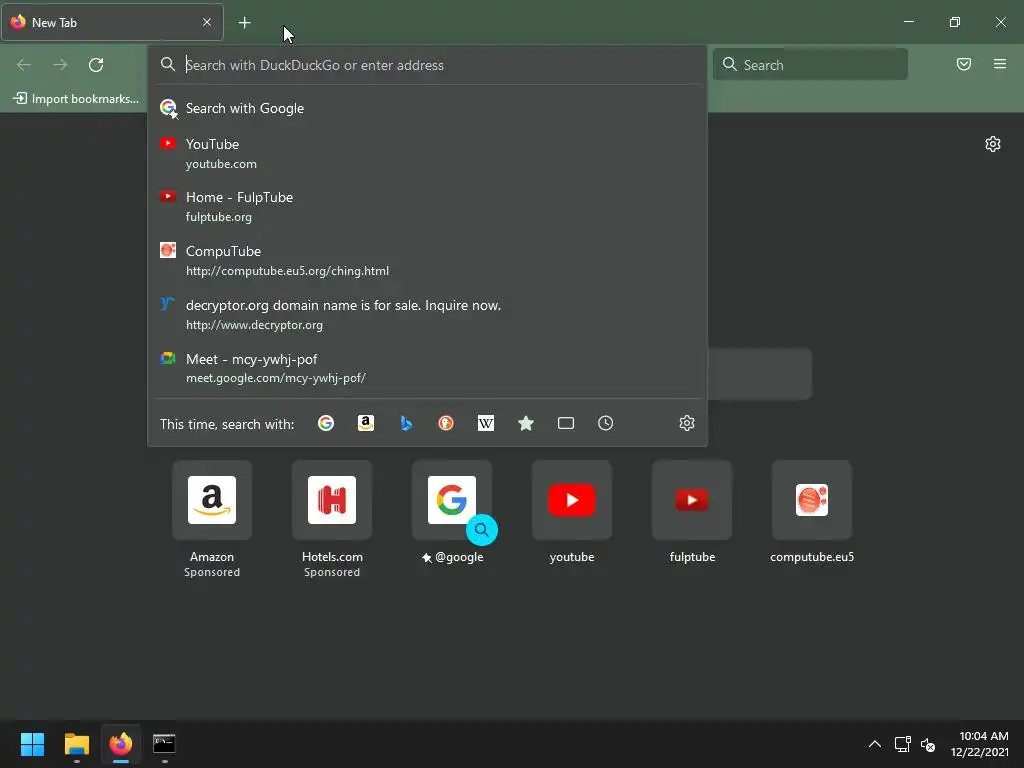Click the Firefox taskbar icon

(121, 744)
